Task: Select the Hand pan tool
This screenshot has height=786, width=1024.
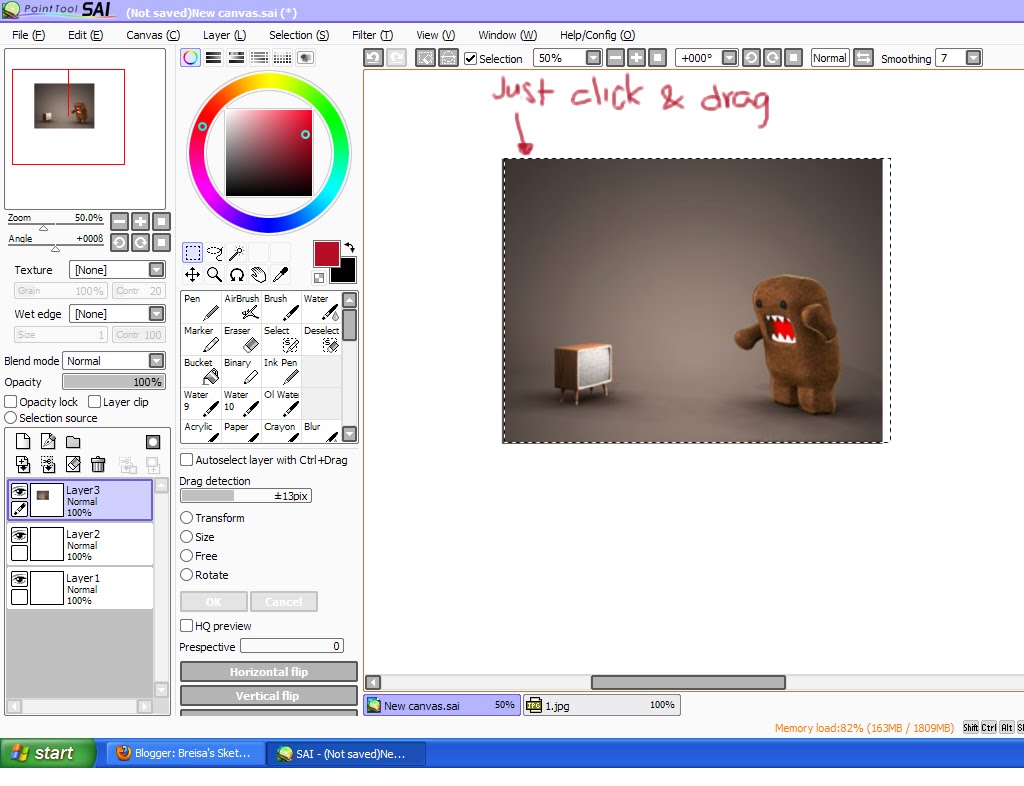Action: (259, 275)
